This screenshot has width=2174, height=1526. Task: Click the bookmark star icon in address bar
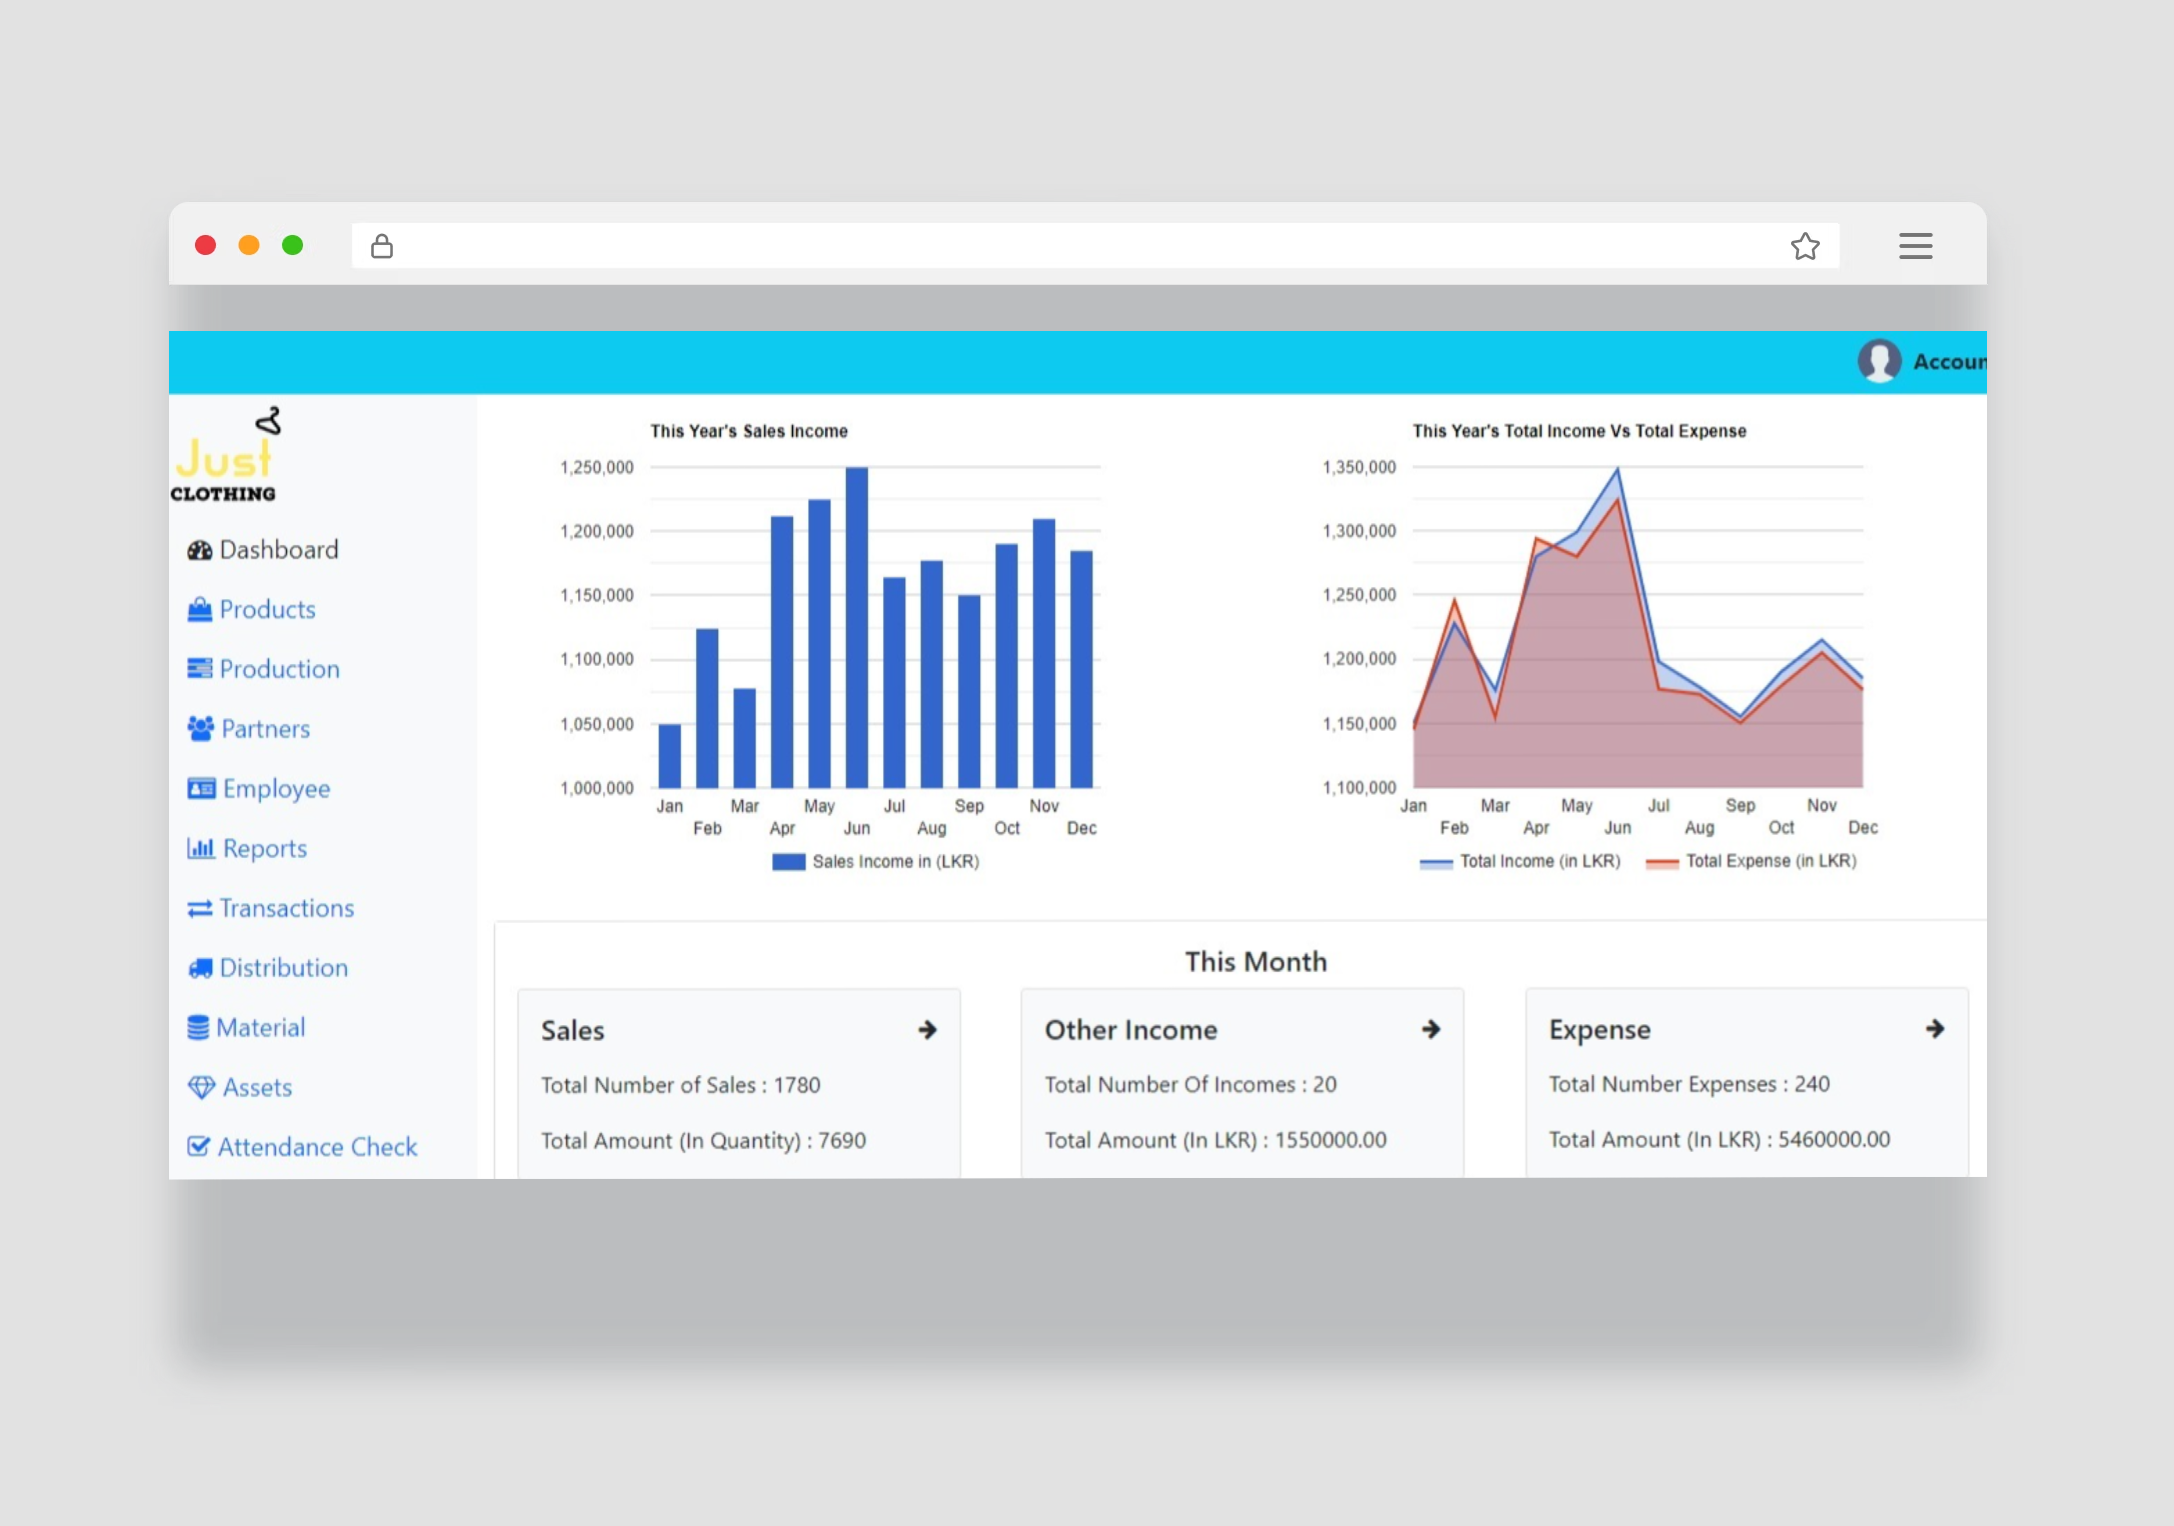[1804, 246]
